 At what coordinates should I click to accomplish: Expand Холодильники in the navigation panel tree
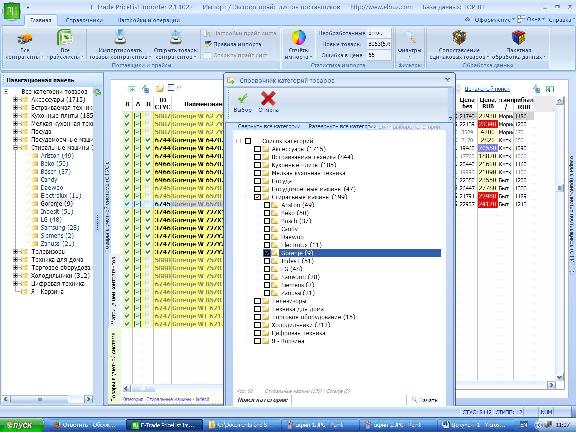pyautogui.click(x=15, y=276)
